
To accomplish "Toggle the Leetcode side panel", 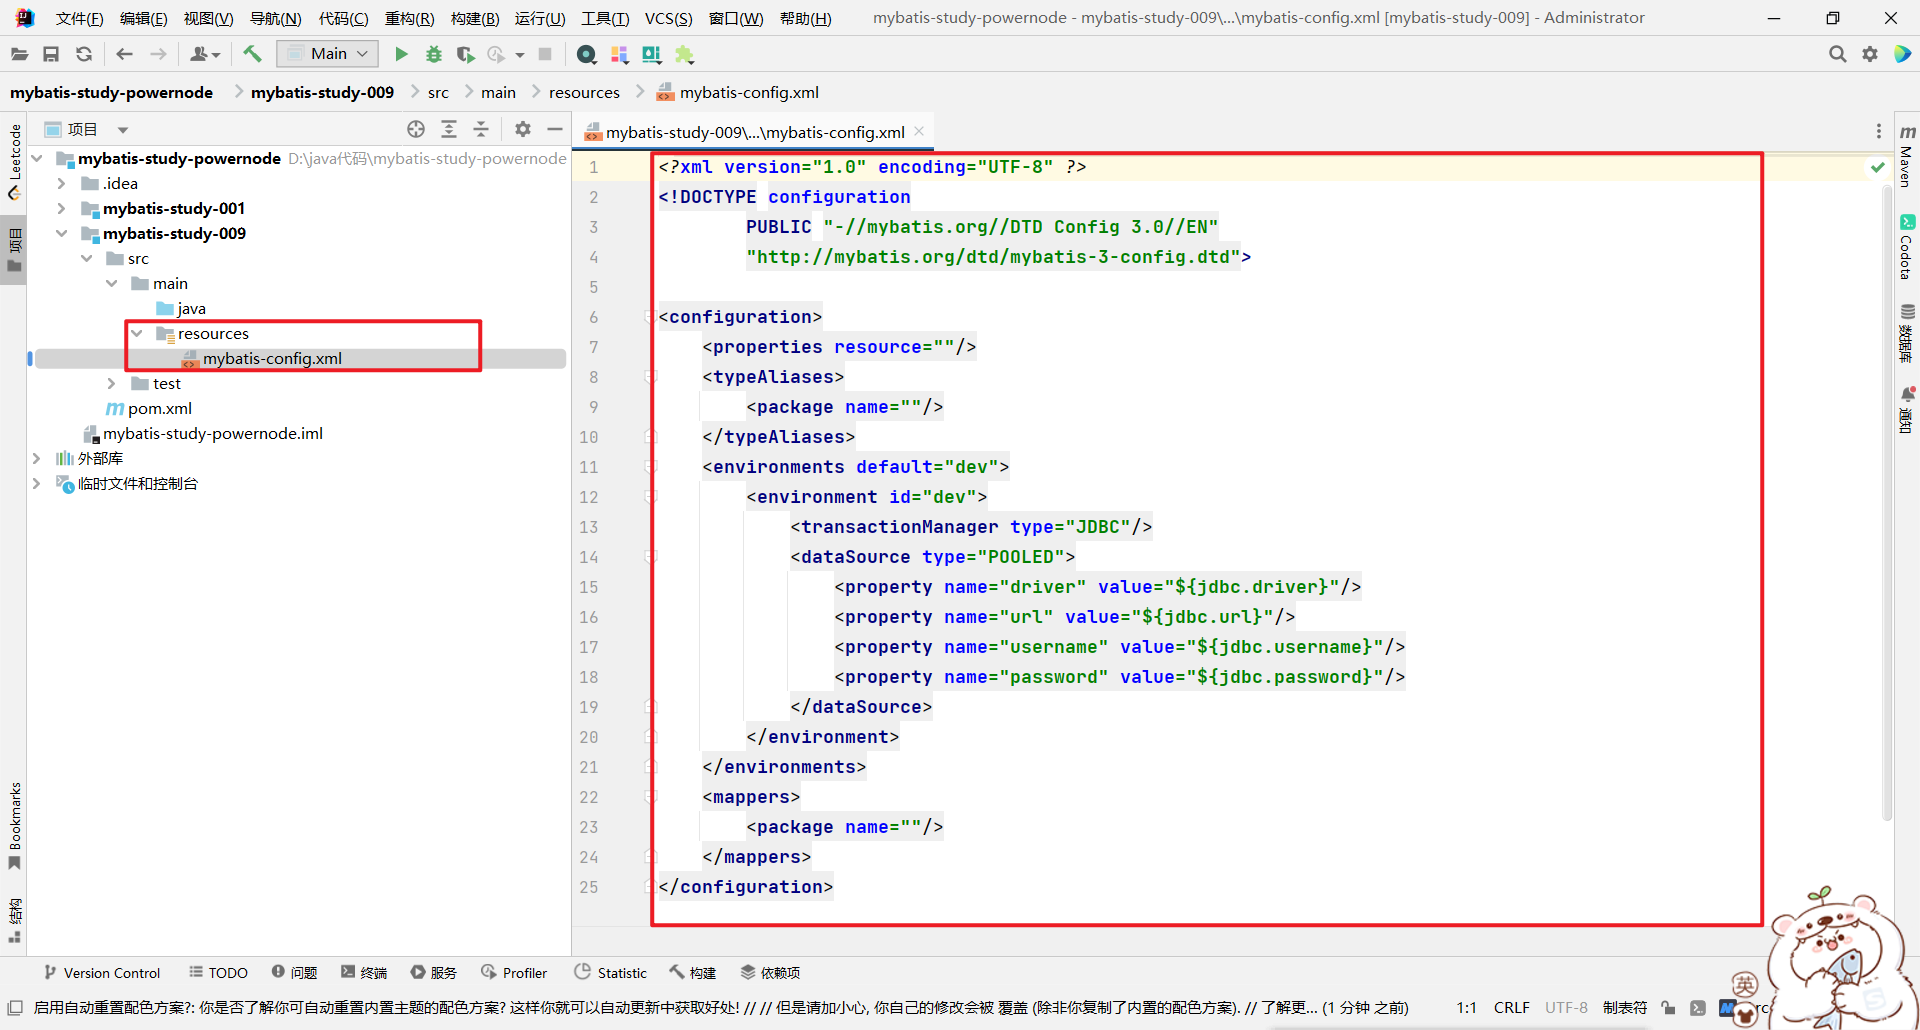I will tap(14, 162).
